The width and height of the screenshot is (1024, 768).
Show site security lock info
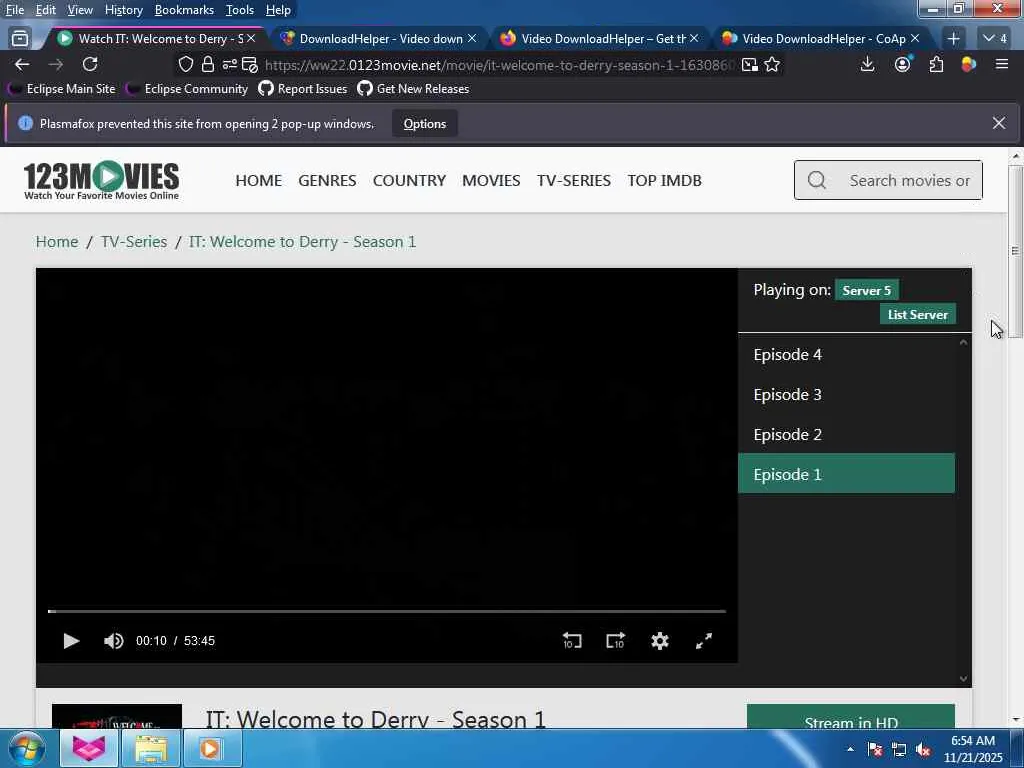coord(208,65)
